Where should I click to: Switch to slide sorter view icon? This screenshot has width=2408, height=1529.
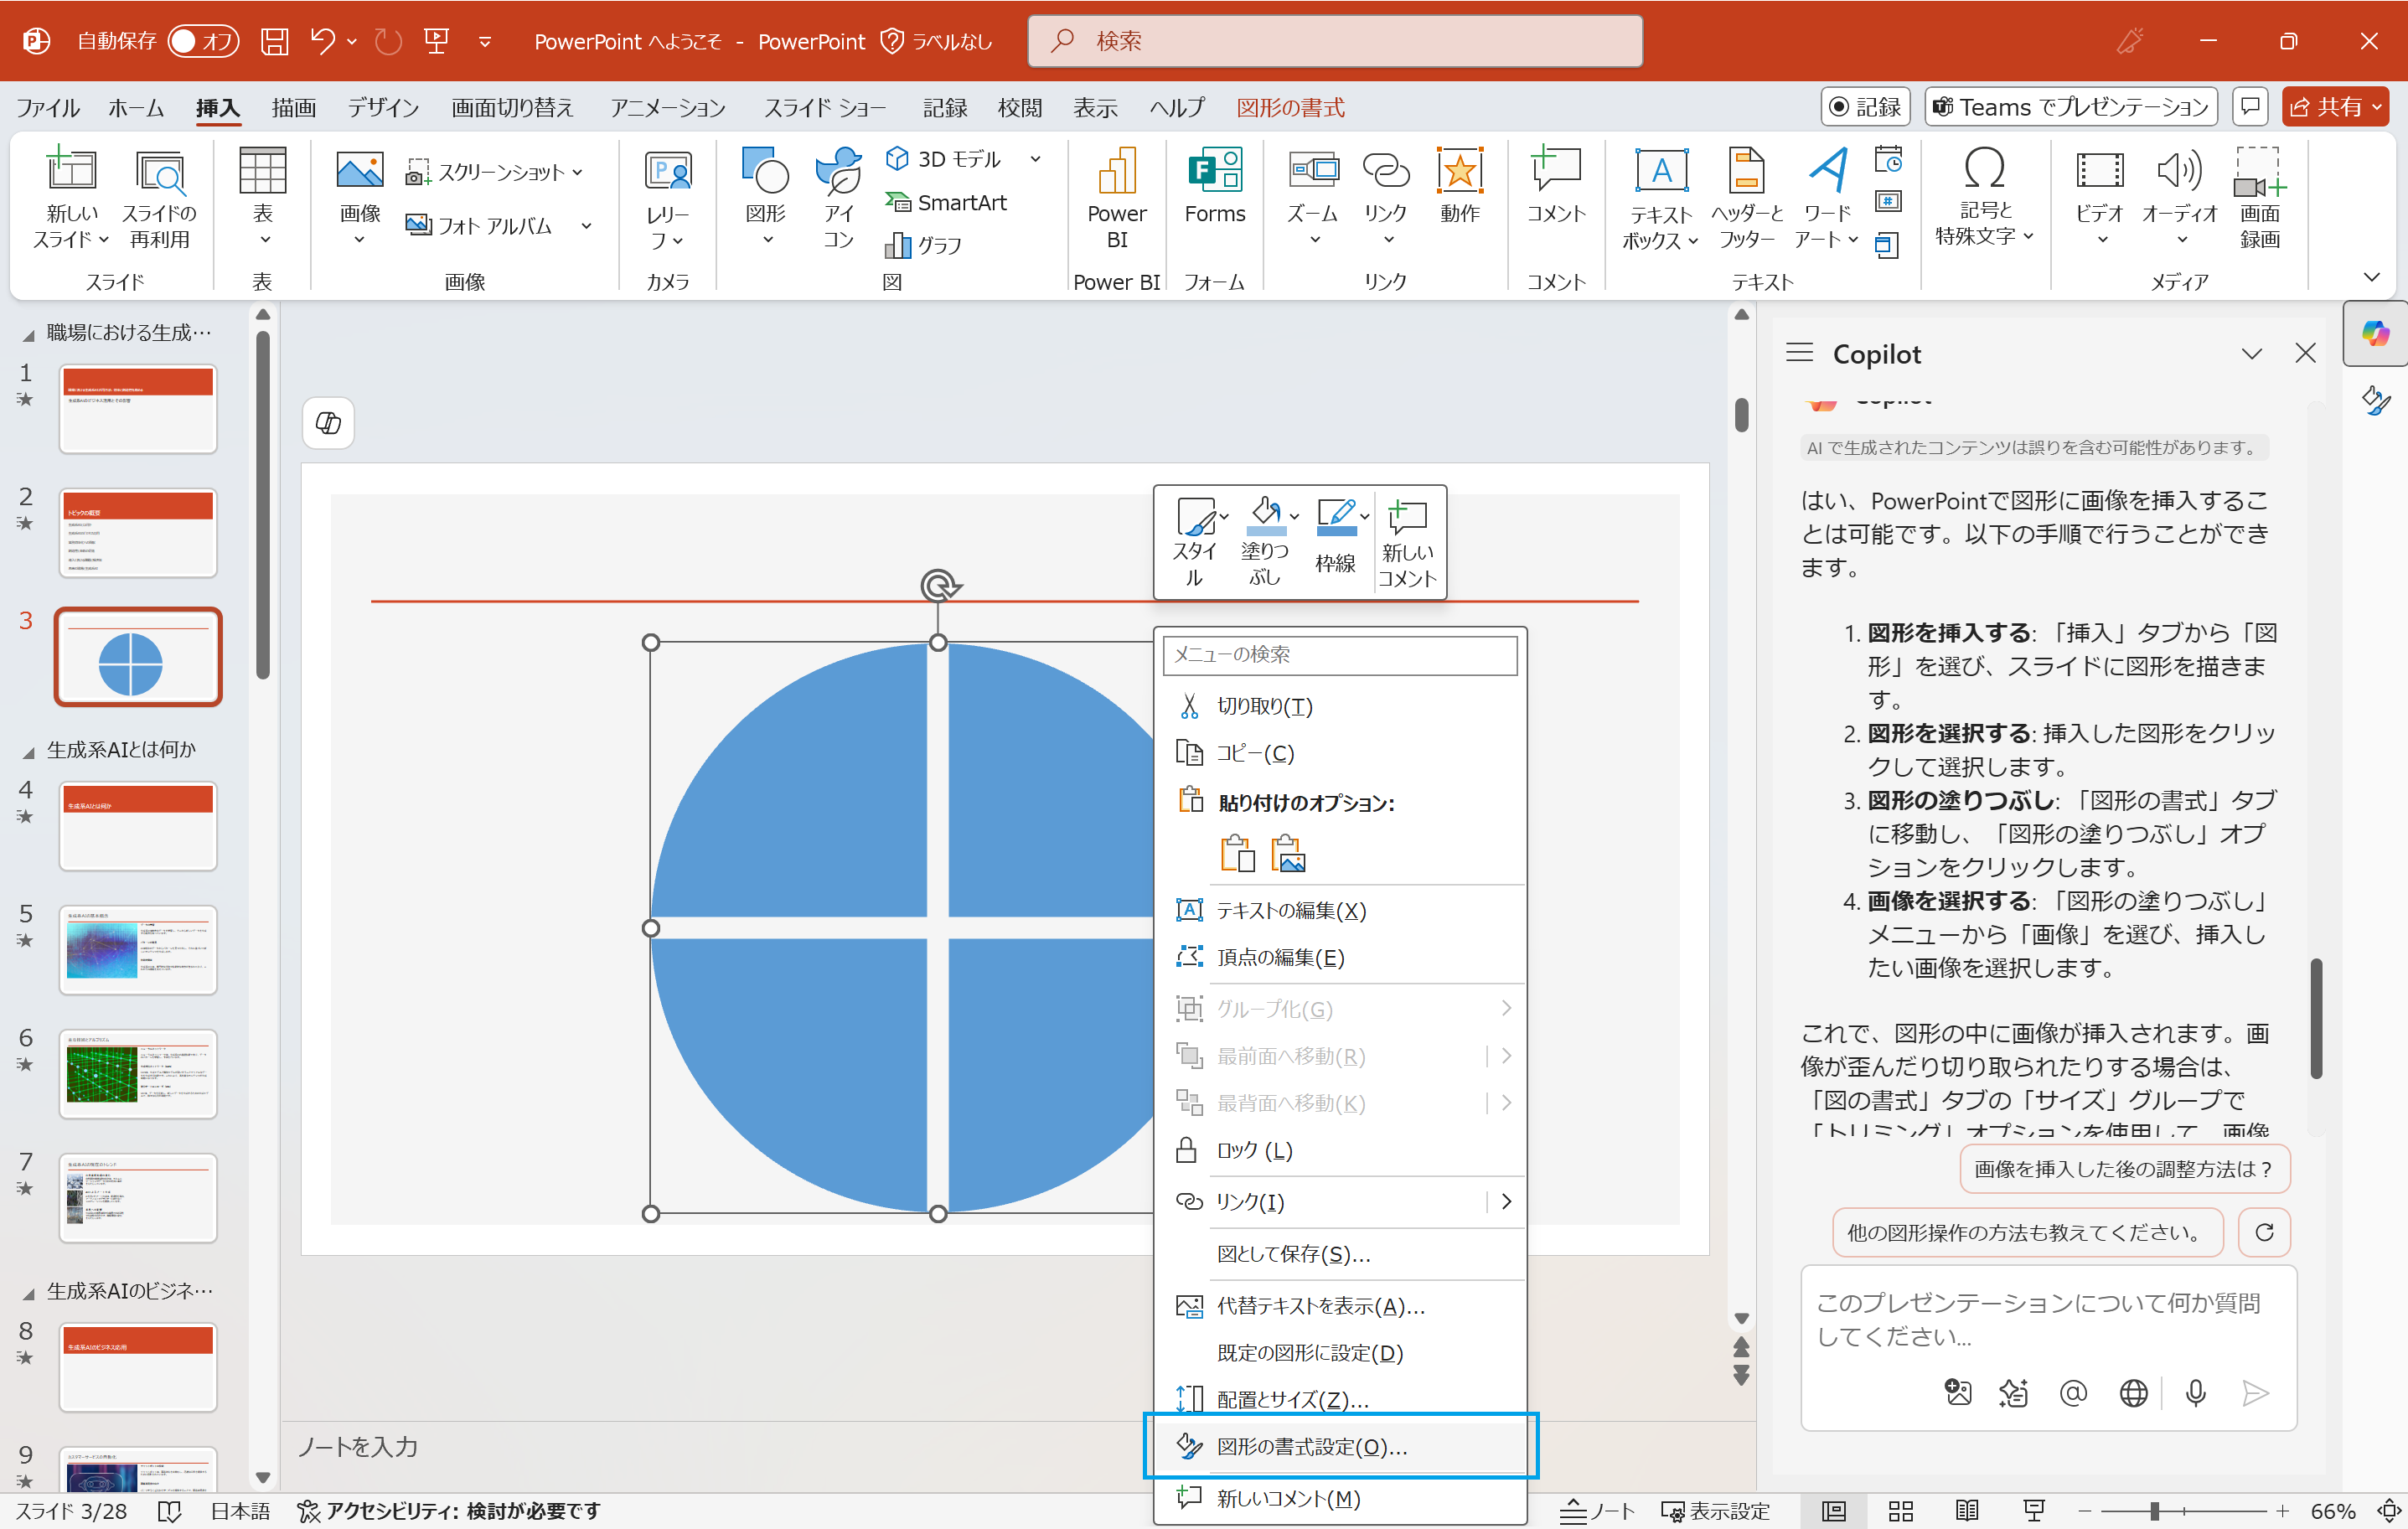click(1900, 1510)
